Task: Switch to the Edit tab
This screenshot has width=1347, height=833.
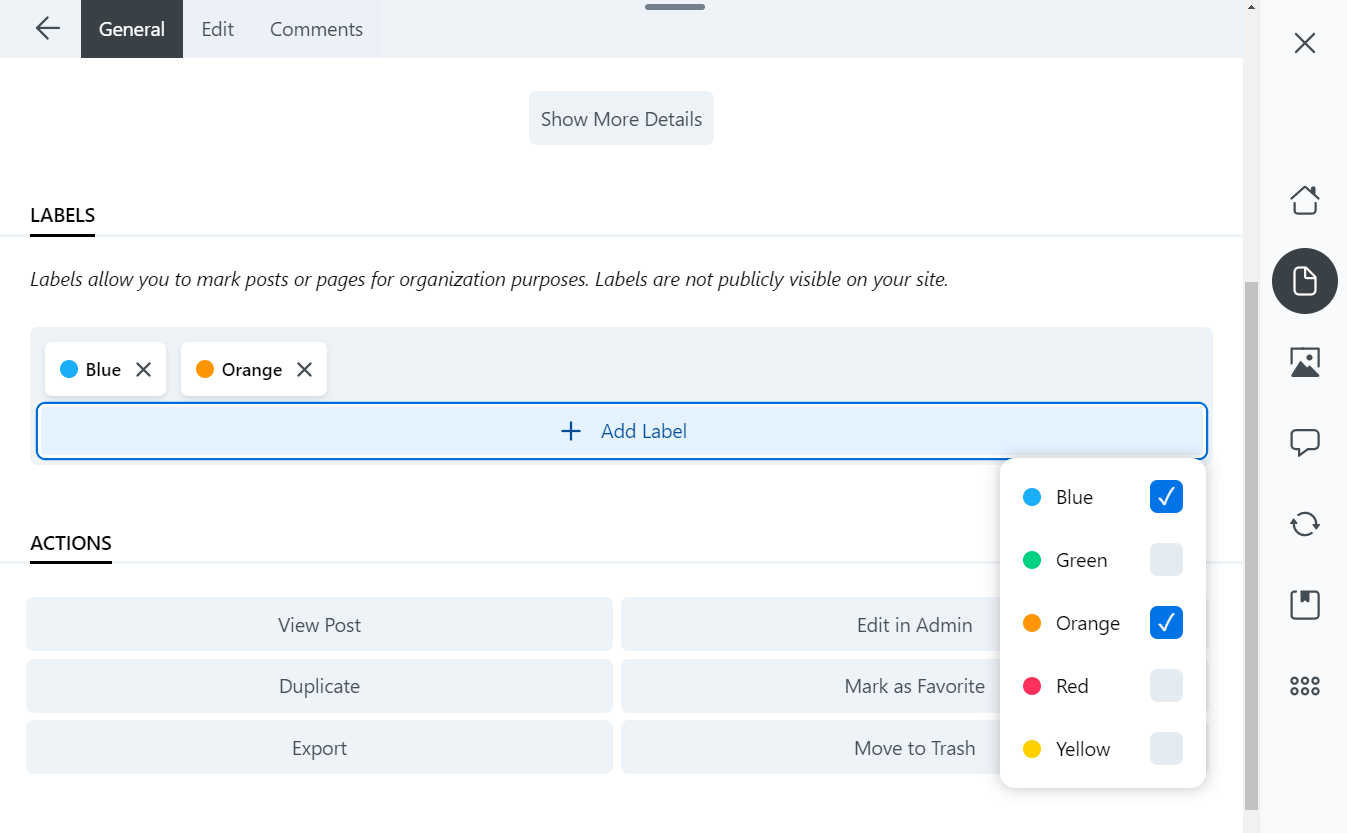Action: 217,29
